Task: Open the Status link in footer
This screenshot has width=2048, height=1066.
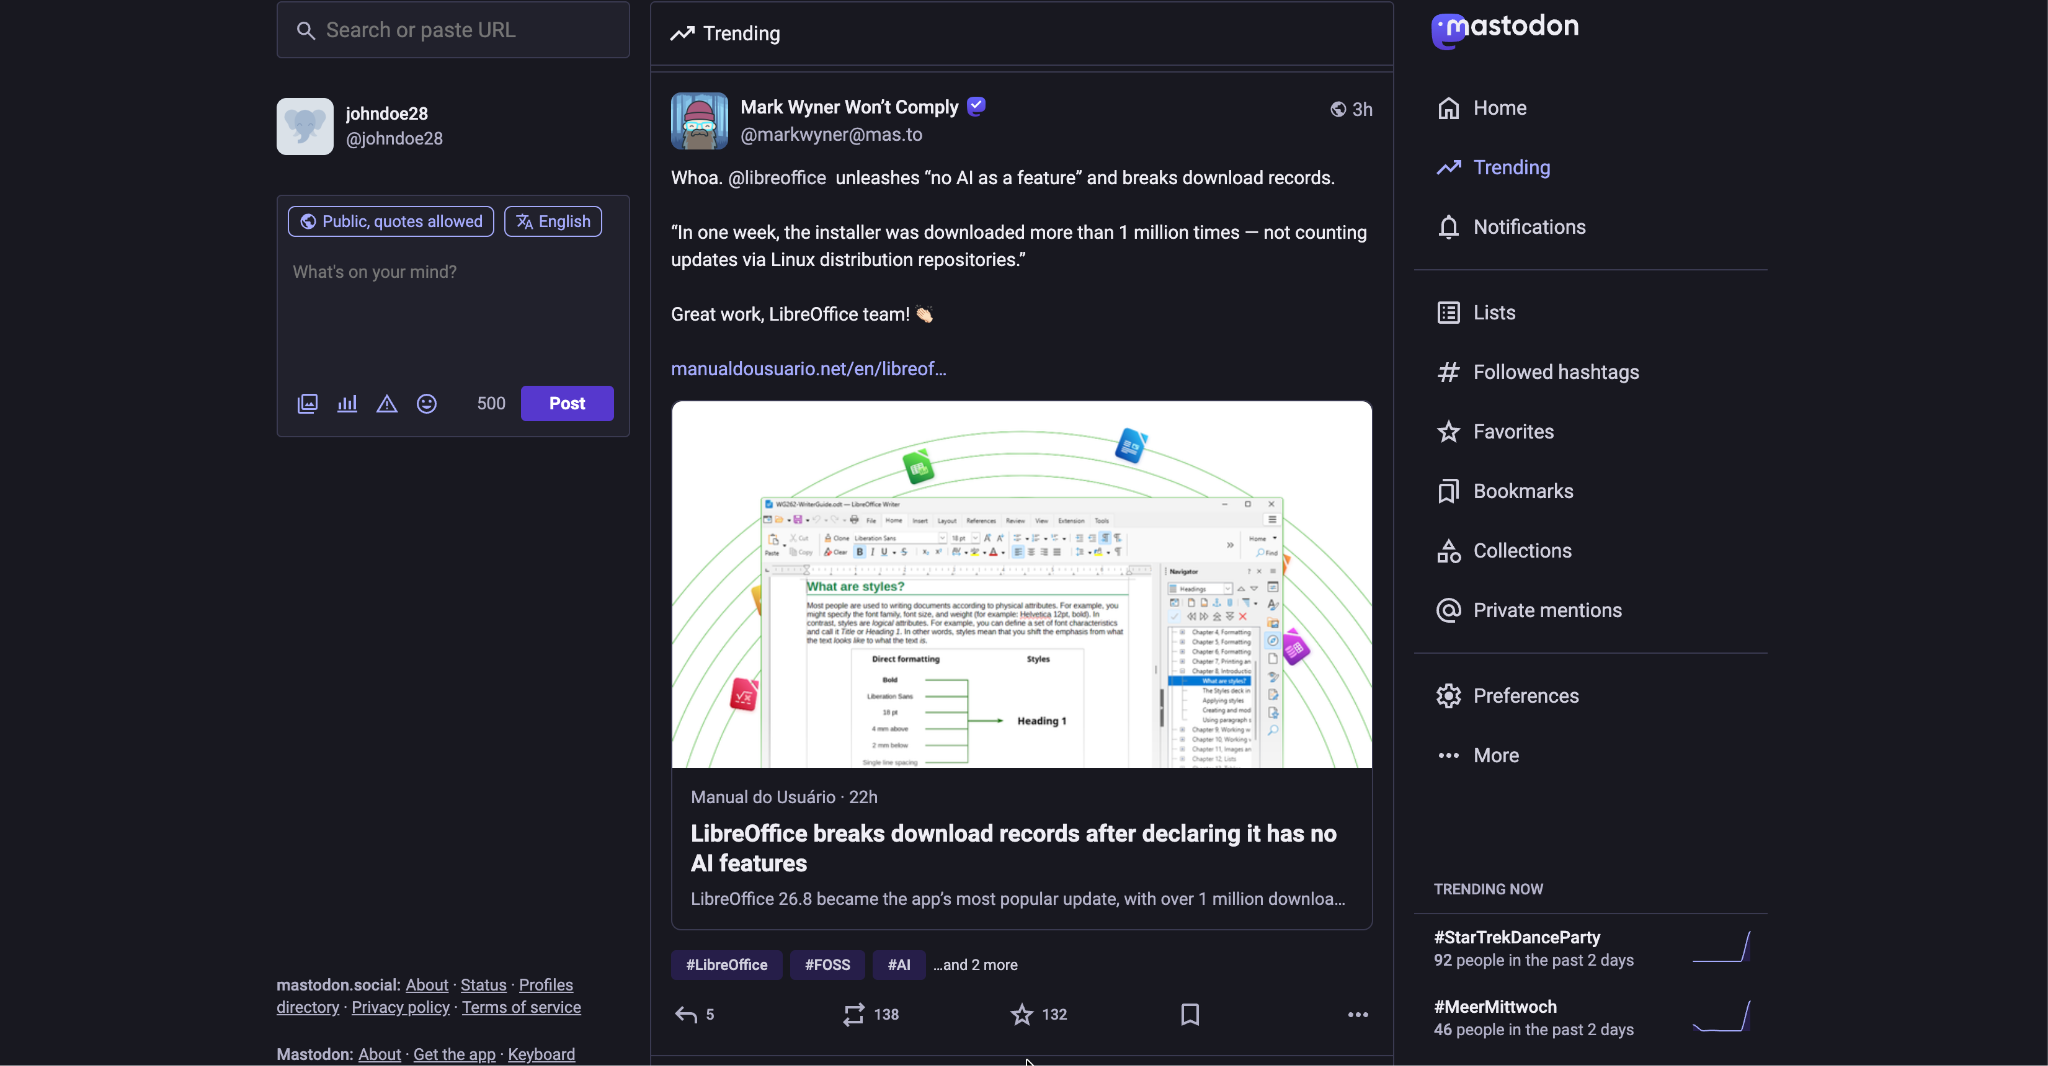Action: pyautogui.click(x=483, y=986)
